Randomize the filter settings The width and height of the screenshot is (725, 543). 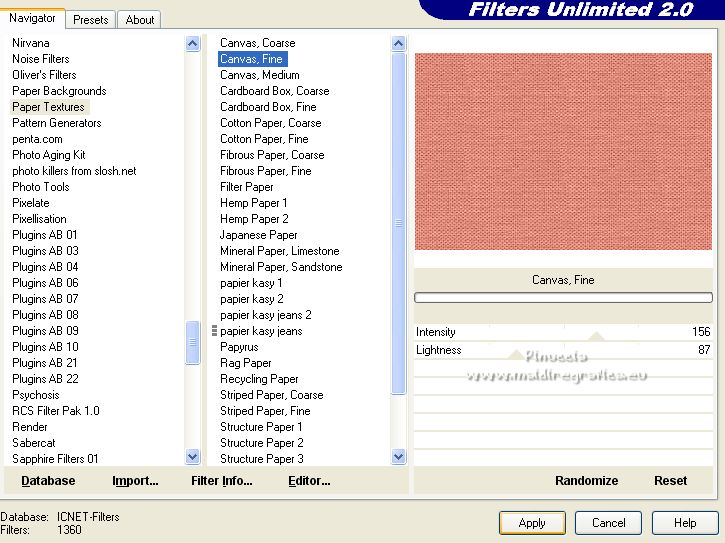pyautogui.click(x=587, y=481)
